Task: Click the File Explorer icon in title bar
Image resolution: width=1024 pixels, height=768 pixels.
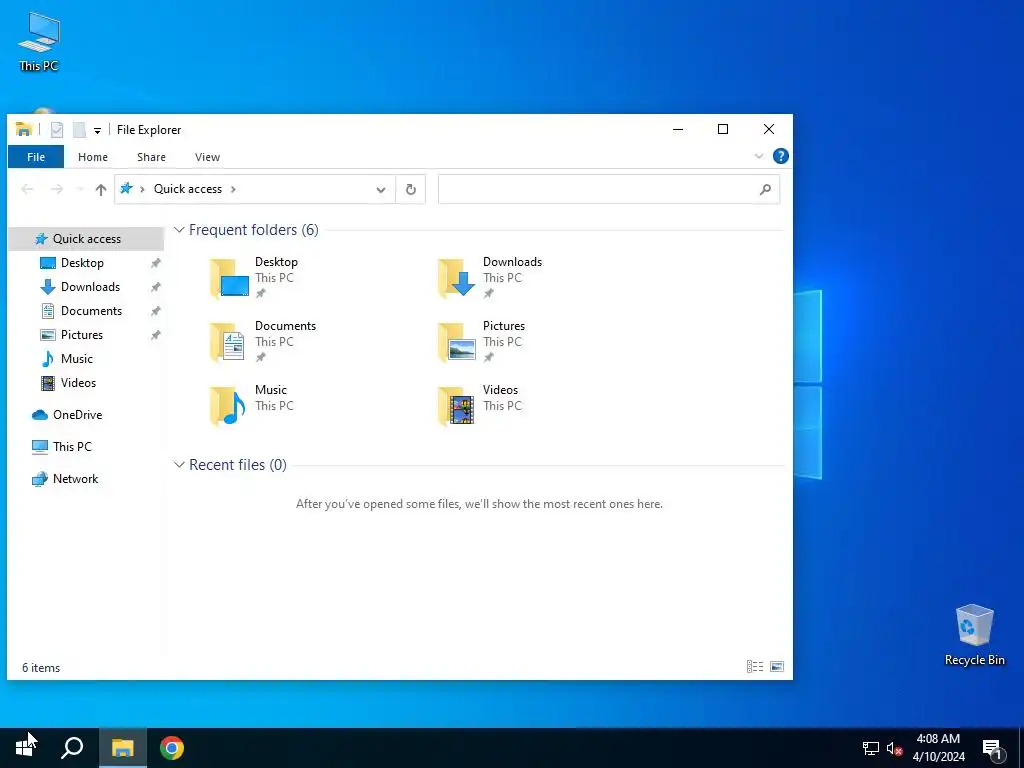Action: point(24,129)
